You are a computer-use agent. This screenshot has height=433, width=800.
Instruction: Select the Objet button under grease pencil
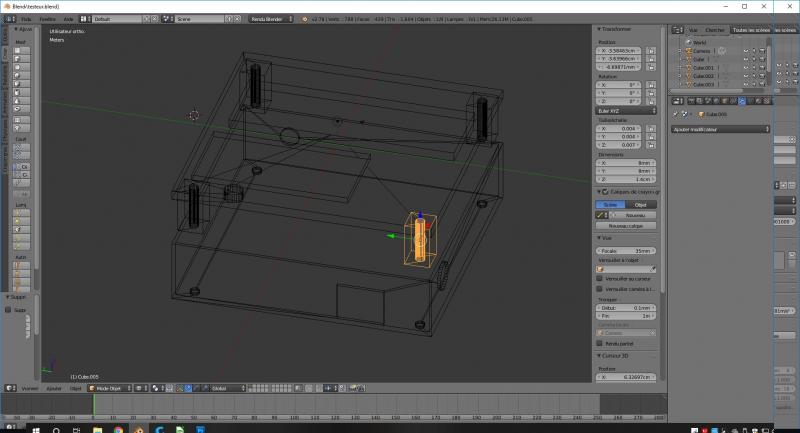[642, 204]
